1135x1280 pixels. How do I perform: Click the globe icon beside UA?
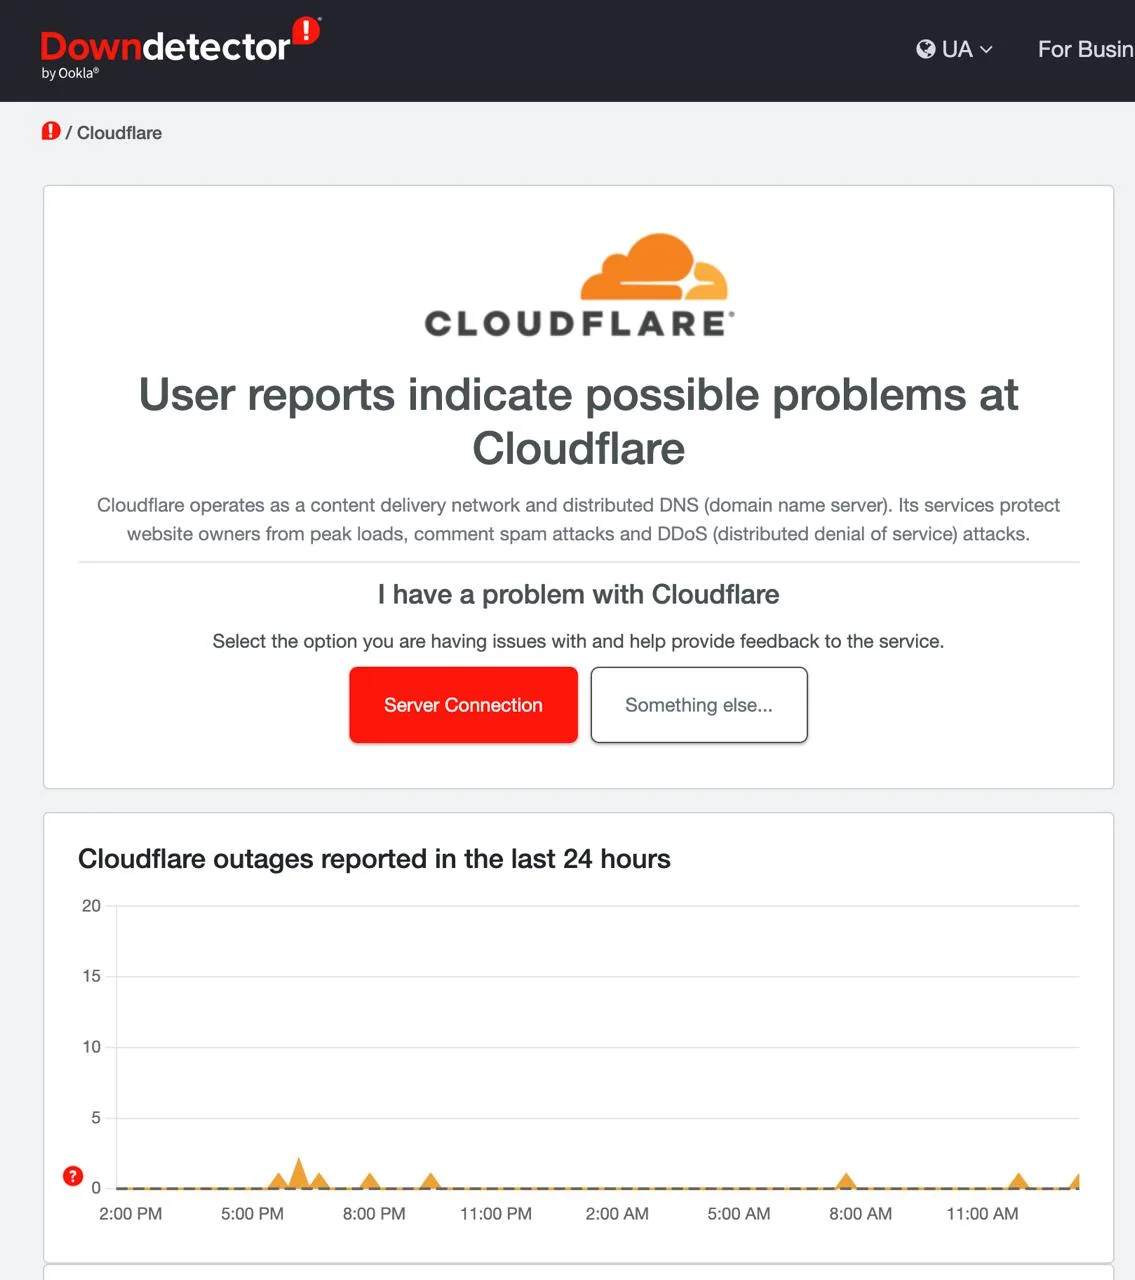point(926,49)
